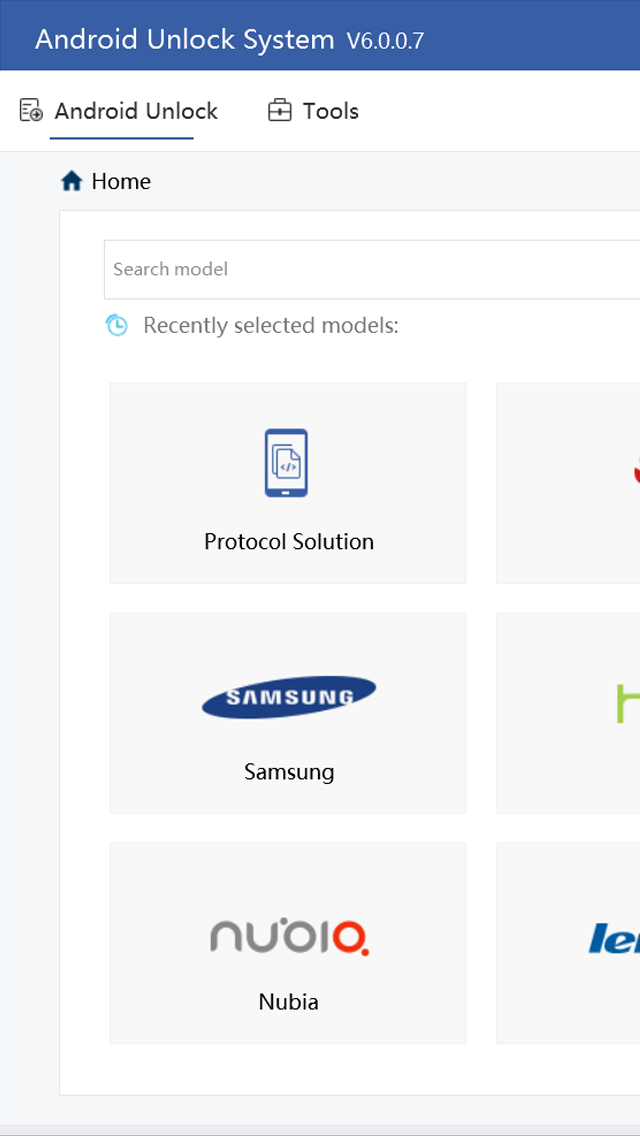Click the Android Unlock System title text
The width and height of the screenshot is (640, 1136).
(x=185, y=39)
